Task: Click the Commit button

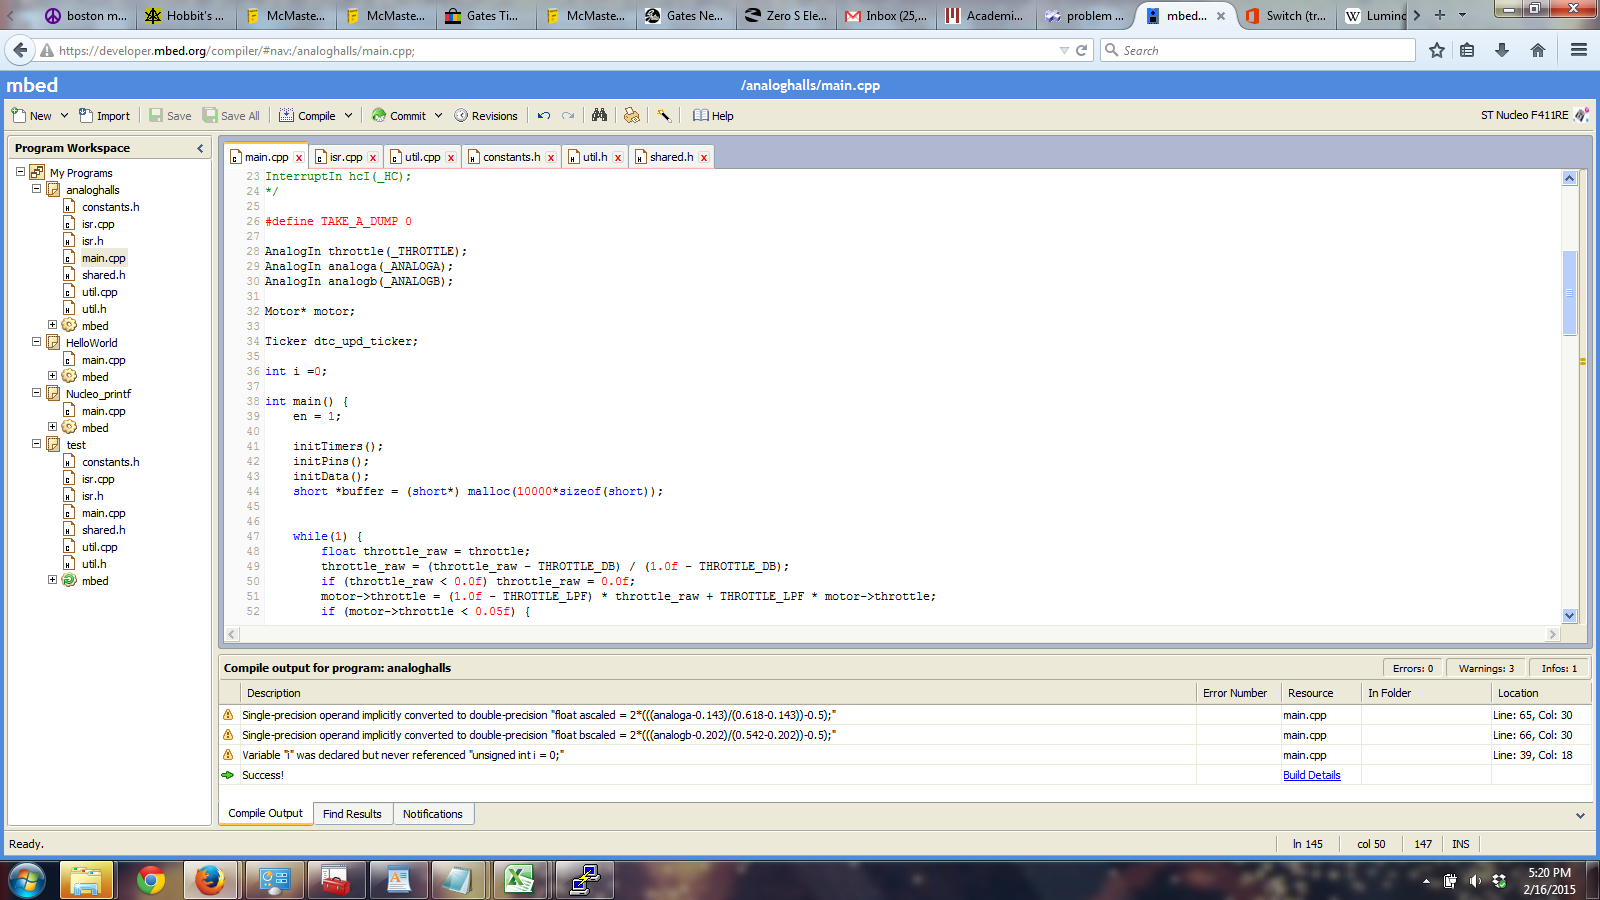Action: click(399, 116)
